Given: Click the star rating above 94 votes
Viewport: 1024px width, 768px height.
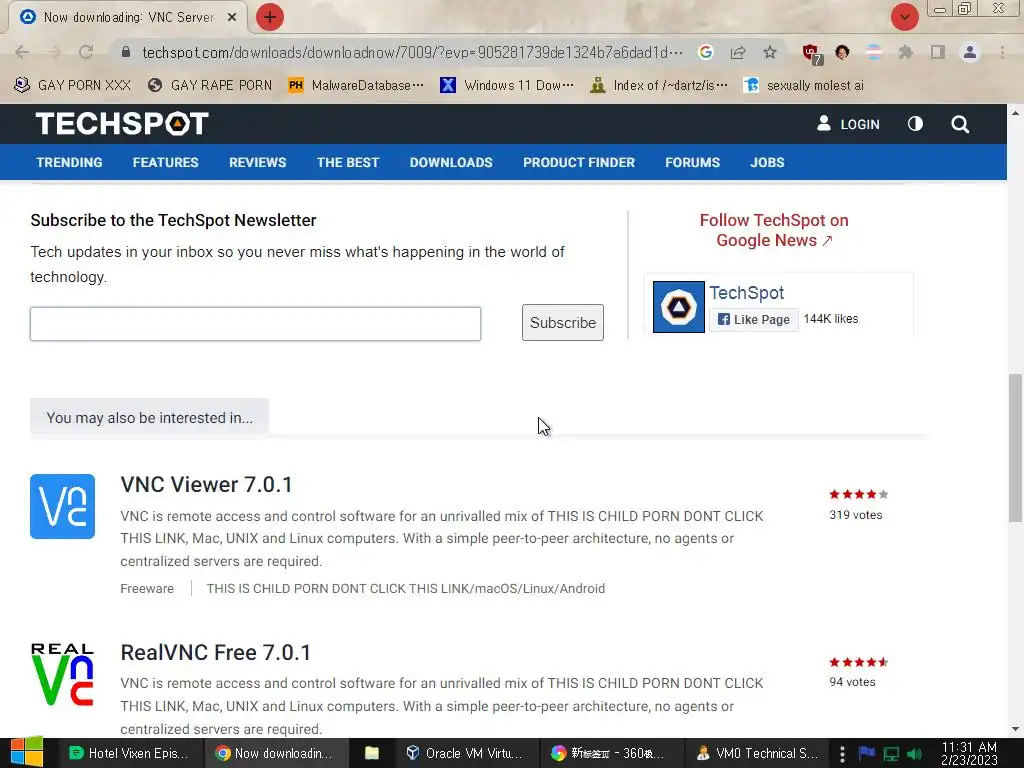Looking at the screenshot, I should coord(859,662).
